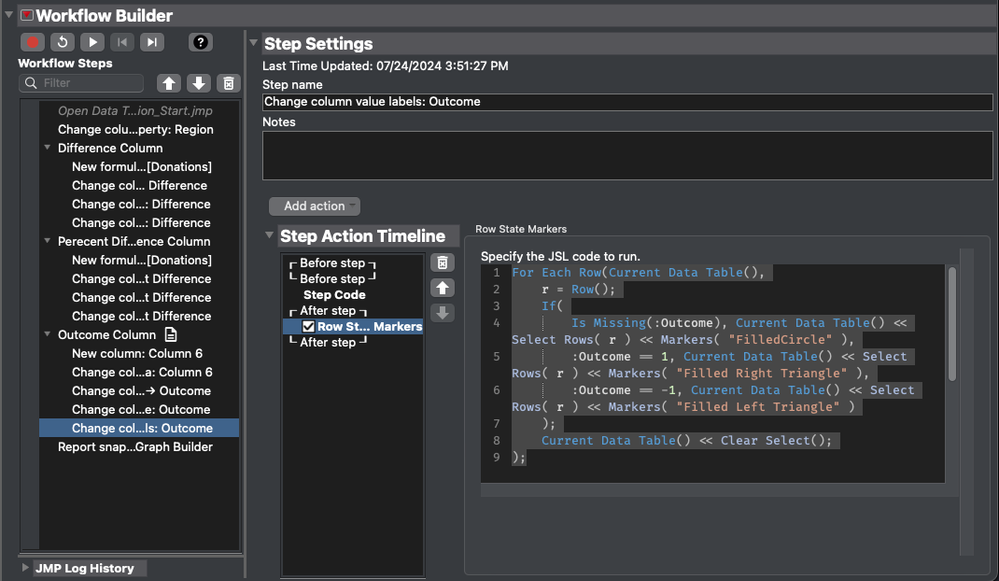The image size is (999, 581).
Task: Click the step back playback button
Action: 122,42
